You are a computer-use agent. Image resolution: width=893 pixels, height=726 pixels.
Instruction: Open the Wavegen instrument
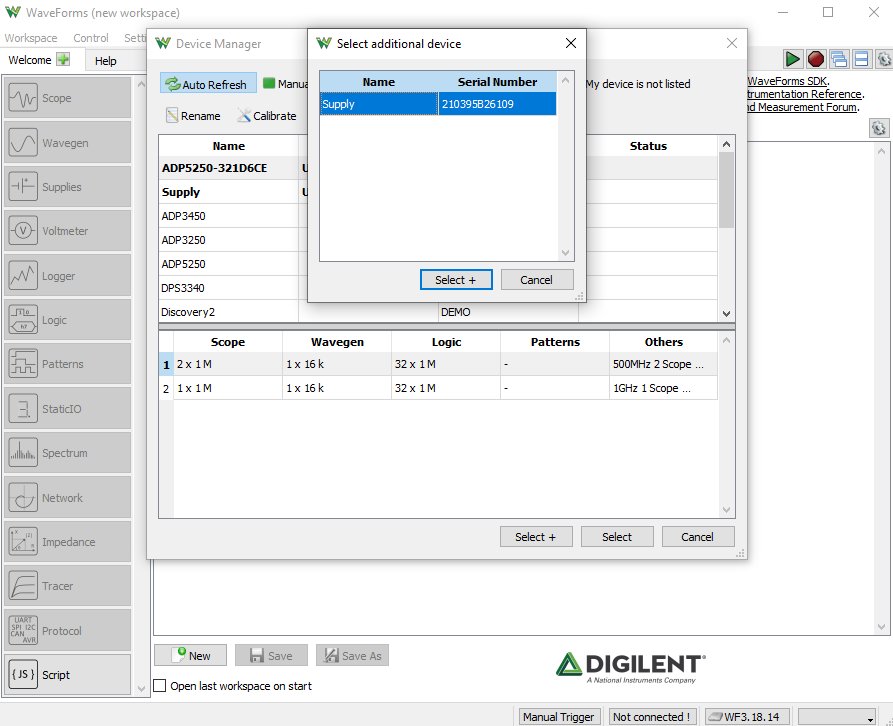click(x=67, y=142)
